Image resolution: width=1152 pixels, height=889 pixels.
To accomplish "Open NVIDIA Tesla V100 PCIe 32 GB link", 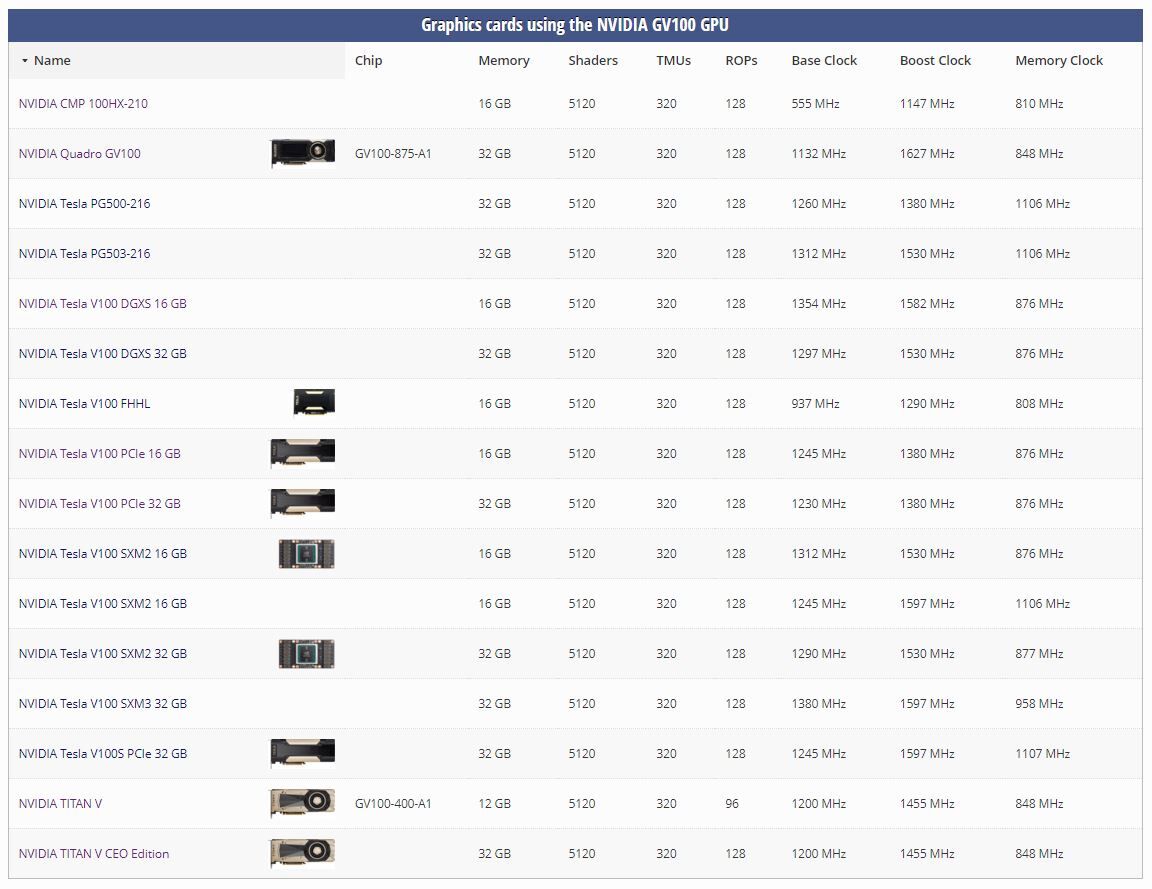I will click(x=99, y=503).
